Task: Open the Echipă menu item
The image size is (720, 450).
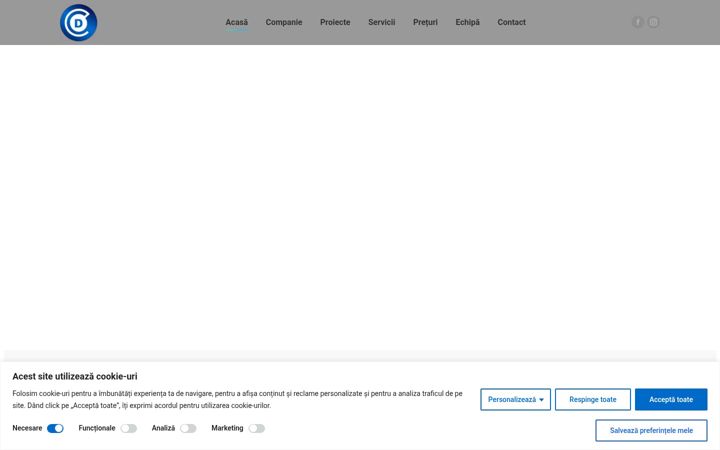Action: pos(467,22)
